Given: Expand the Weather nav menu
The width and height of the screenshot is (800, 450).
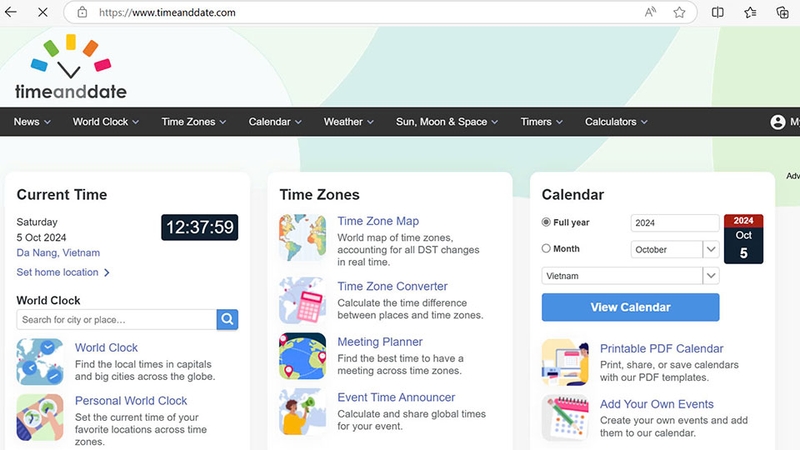Looking at the screenshot, I should tap(348, 122).
